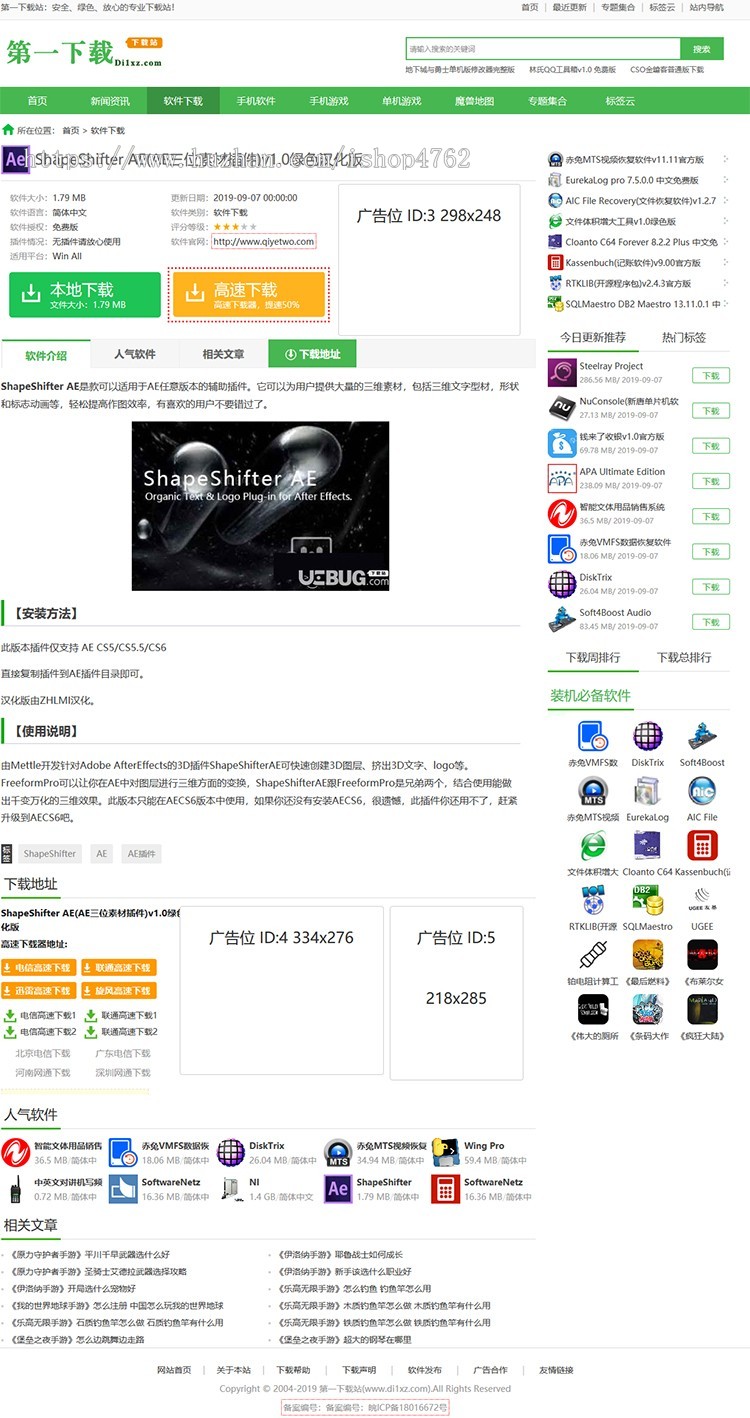
Task: Click the NI icon in bottom 人气软件 section
Action: click(230, 1188)
